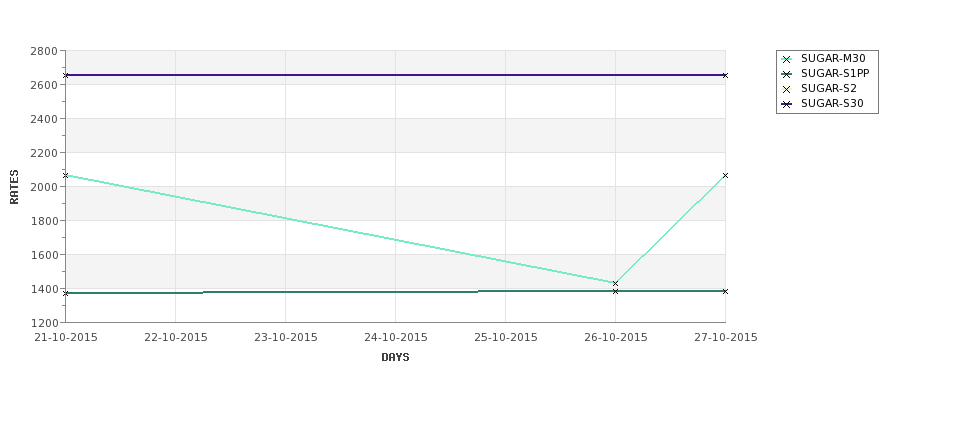The image size is (975, 429).
Task: Select SUGAR-M30 data point on 26-10-2015
Action: click(616, 284)
